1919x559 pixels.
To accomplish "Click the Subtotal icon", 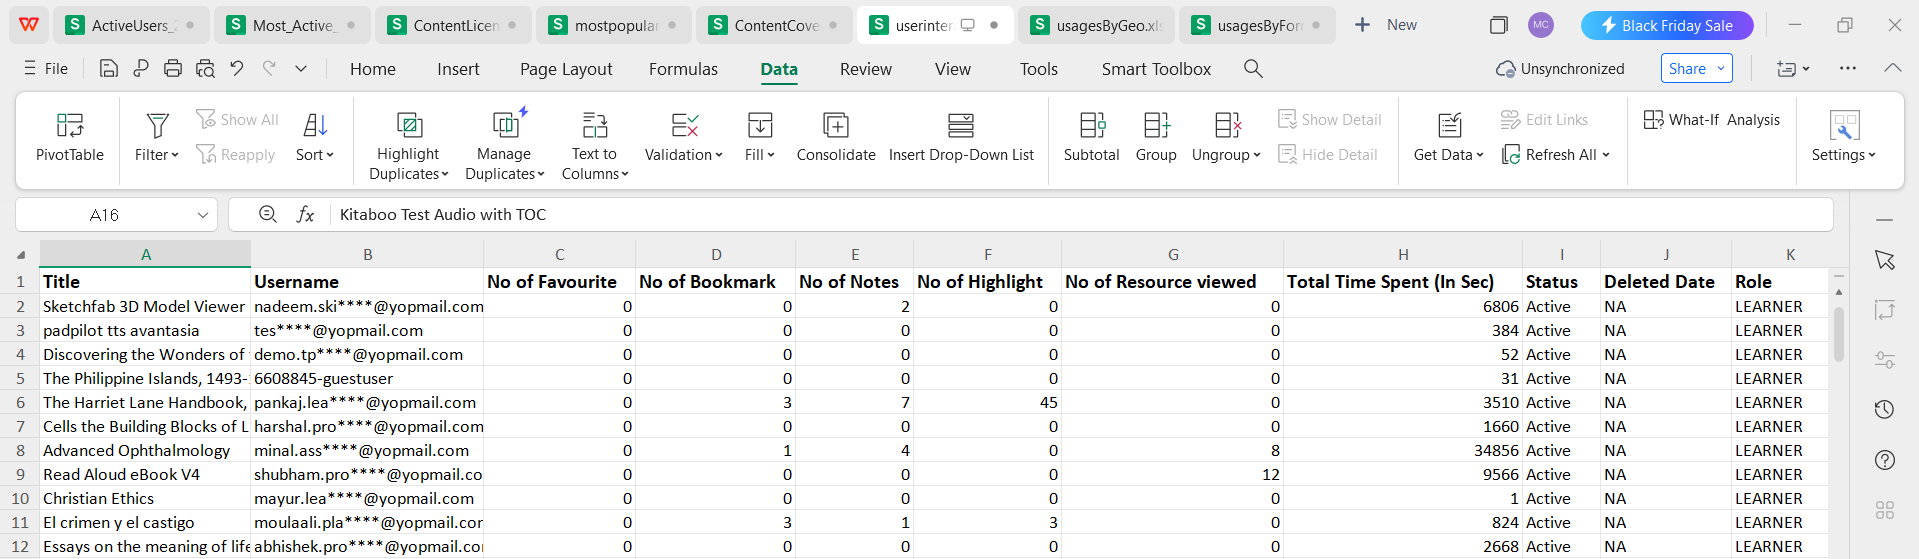I will [x=1091, y=125].
